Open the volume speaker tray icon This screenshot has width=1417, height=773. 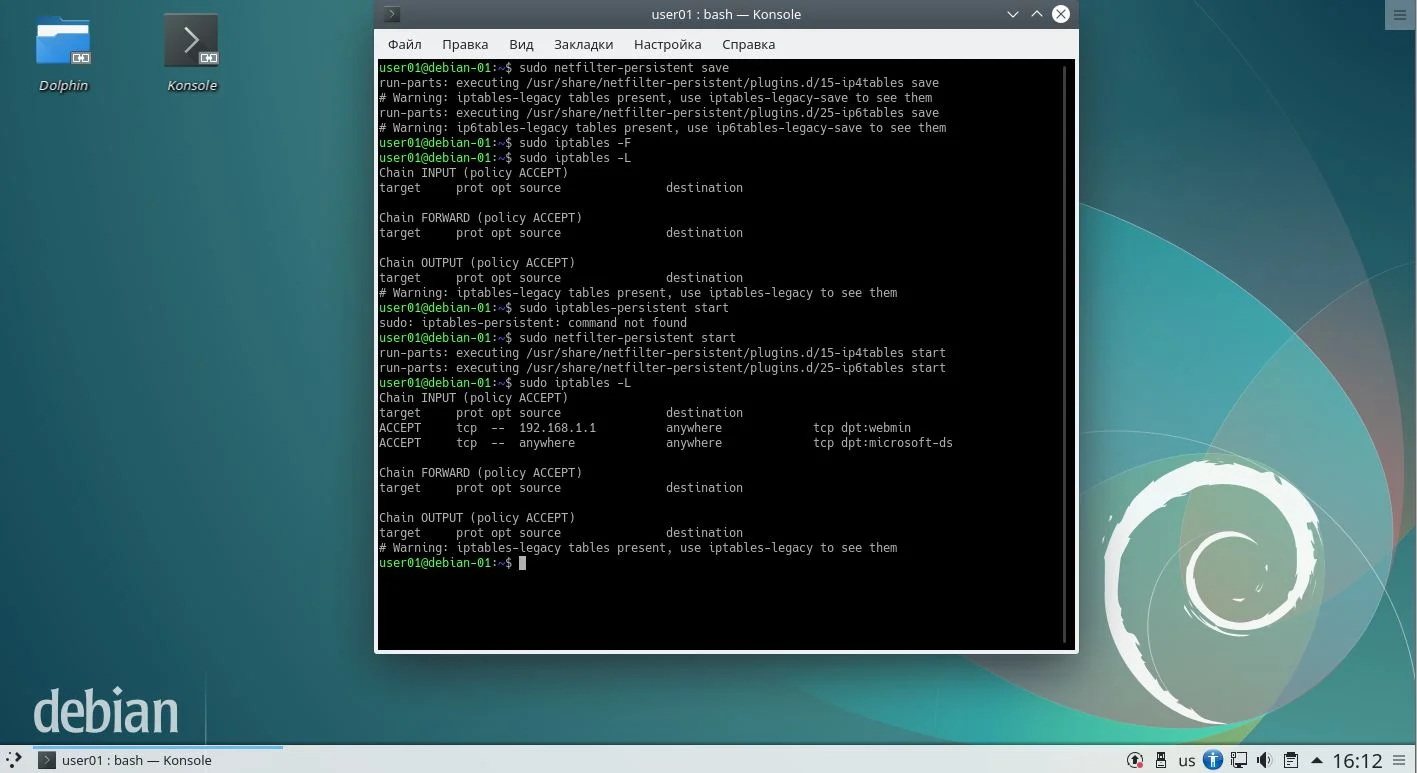point(1264,761)
